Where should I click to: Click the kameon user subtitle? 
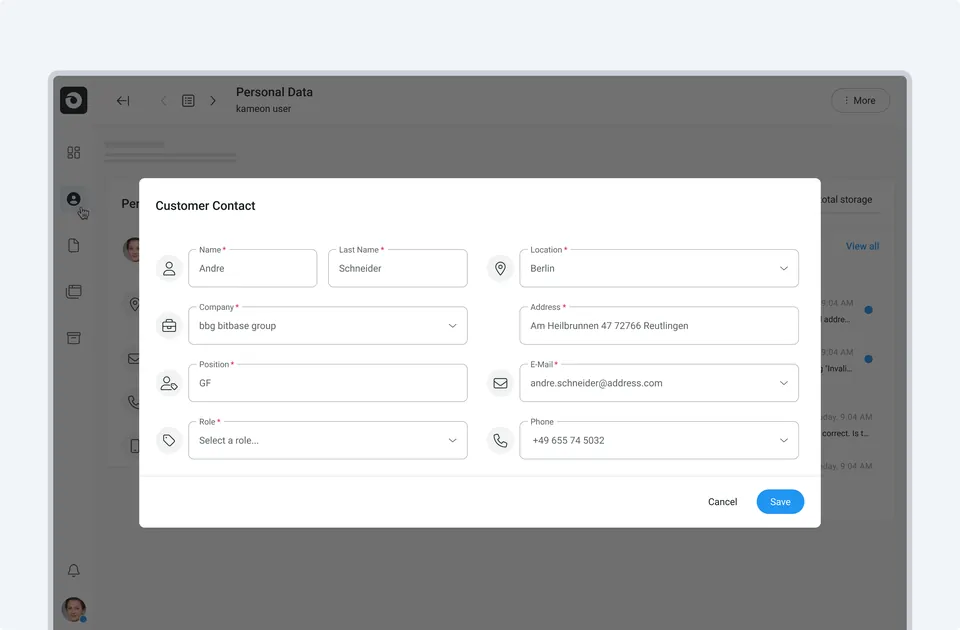pyautogui.click(x=263, y=109)
